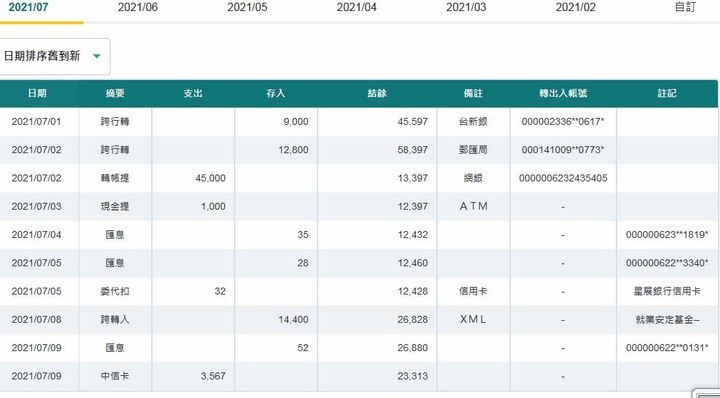This screenshot has width=720, height=398.
Task: Click the 網銀 remark cell
Action: (x=473, y=178)
